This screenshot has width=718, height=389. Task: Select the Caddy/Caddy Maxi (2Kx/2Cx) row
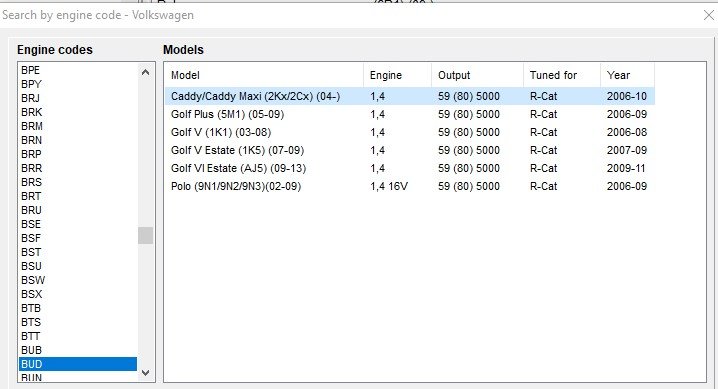click(410, 96)
